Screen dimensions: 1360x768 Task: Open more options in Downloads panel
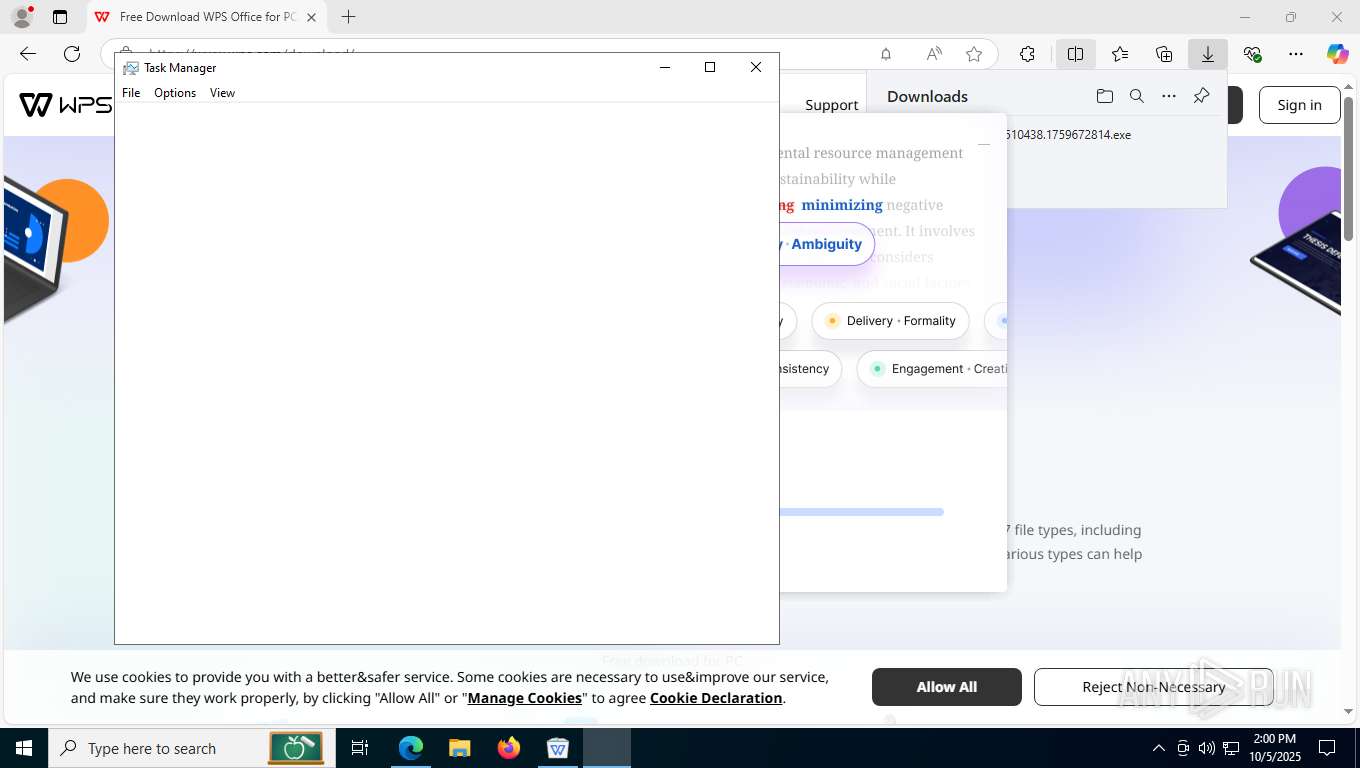(x=1169, y=96)
